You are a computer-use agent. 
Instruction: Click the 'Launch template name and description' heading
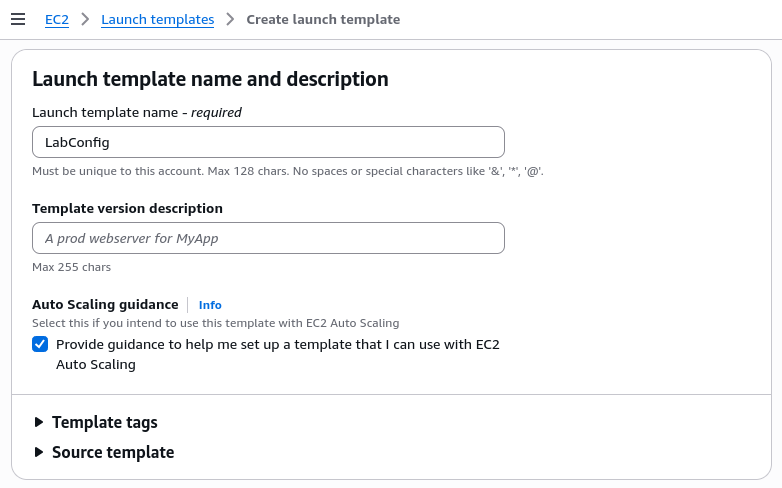pyautogui.click(x=210, y=79)
